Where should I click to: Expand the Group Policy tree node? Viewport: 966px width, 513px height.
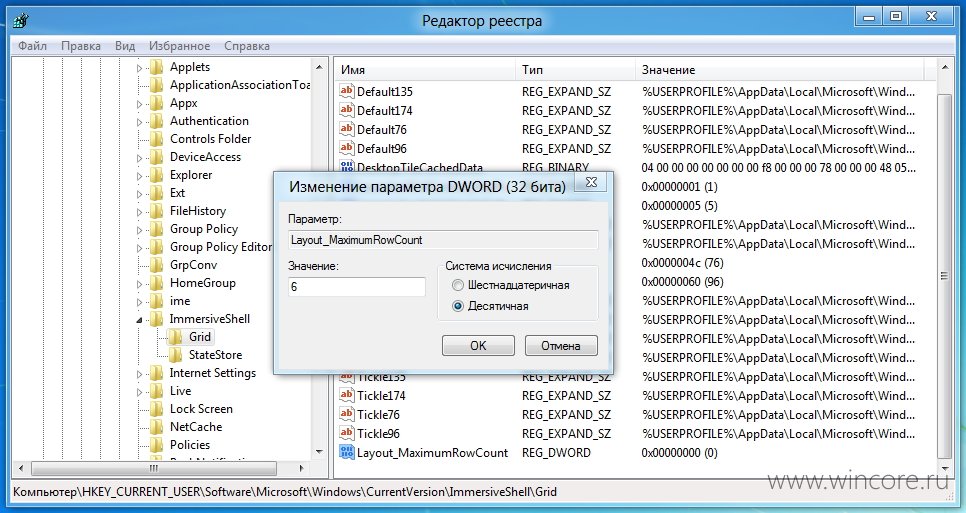click(139, 230)
